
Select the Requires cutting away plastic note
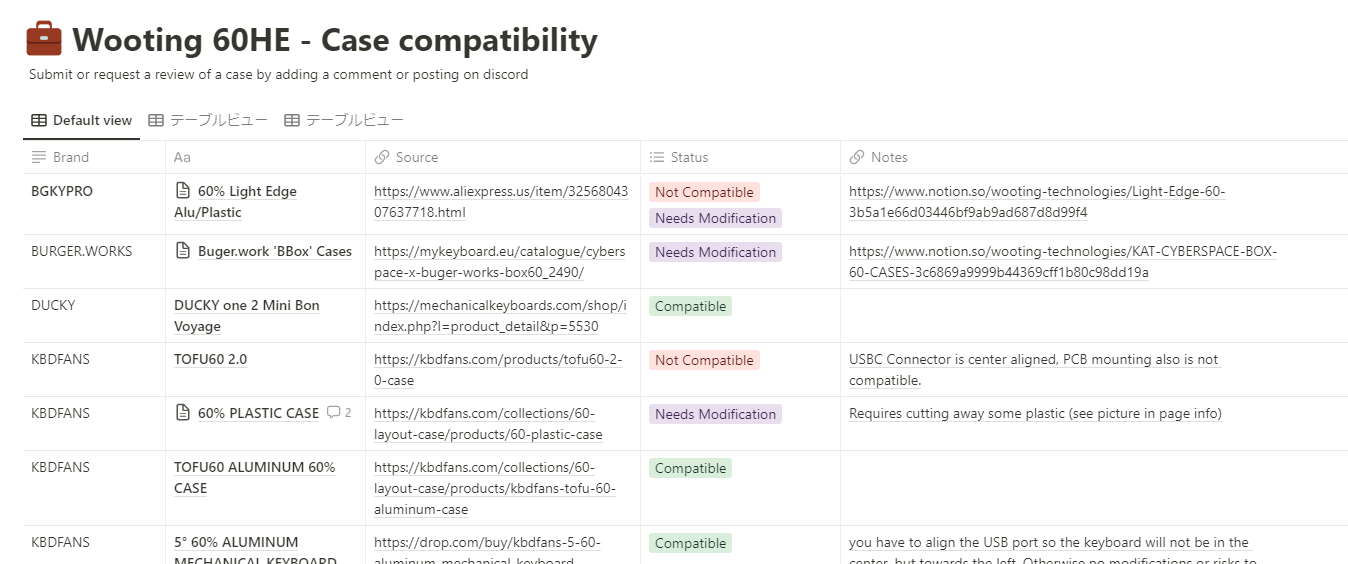click(x=1035, y=413)
